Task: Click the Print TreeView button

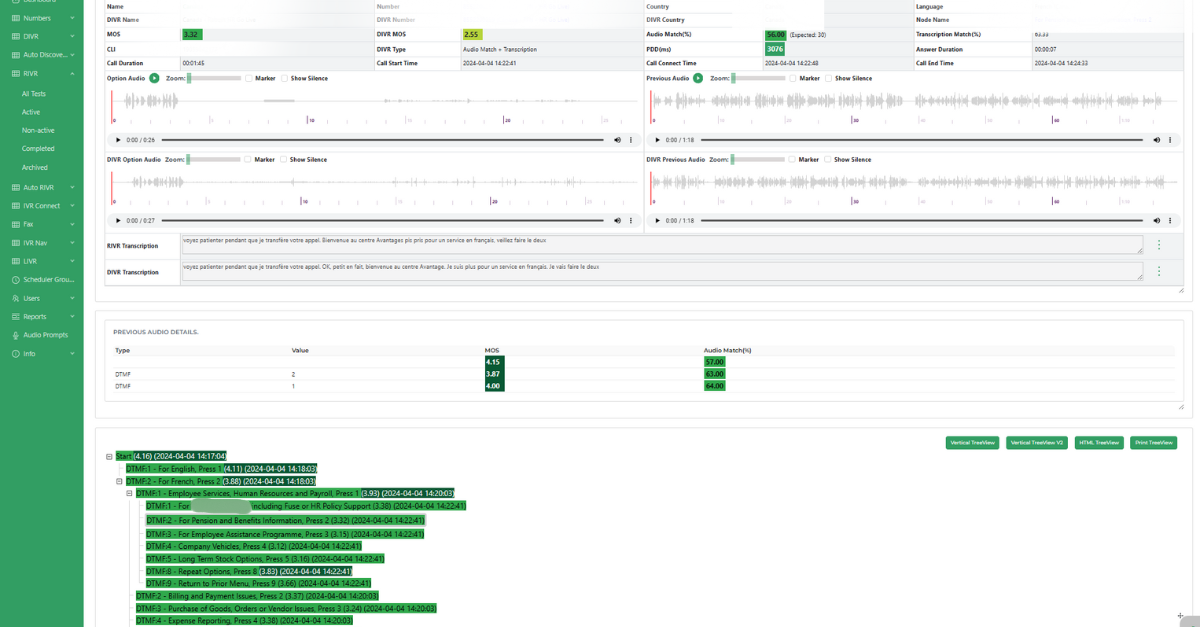Action: coord(1153,443)
